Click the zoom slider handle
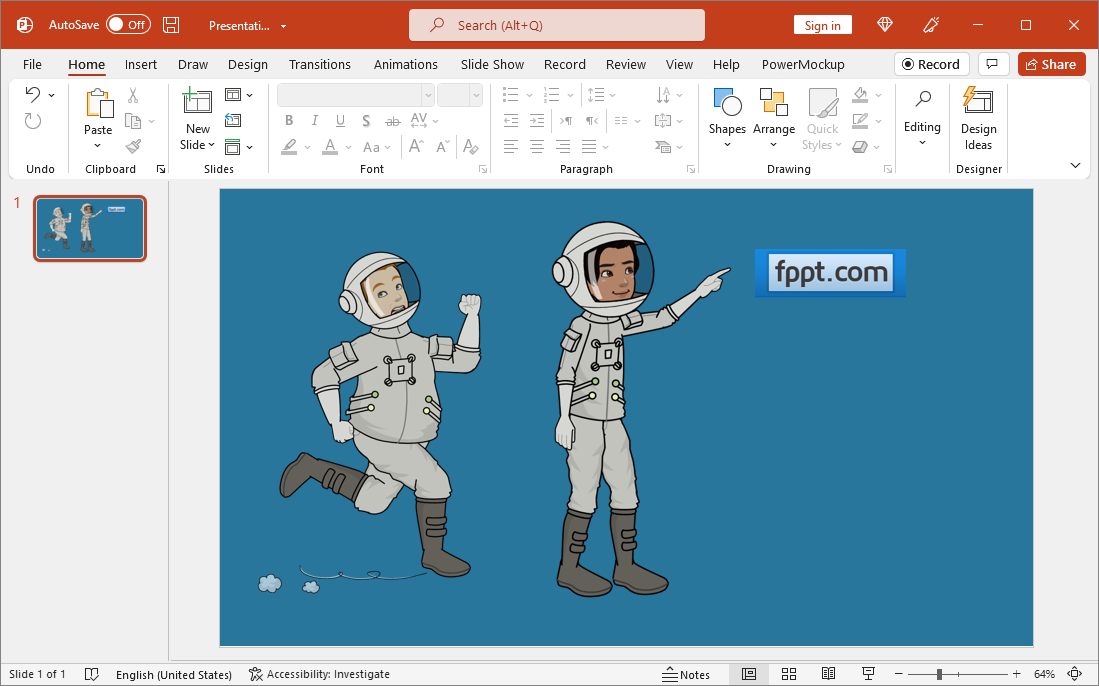 point(938,674)
